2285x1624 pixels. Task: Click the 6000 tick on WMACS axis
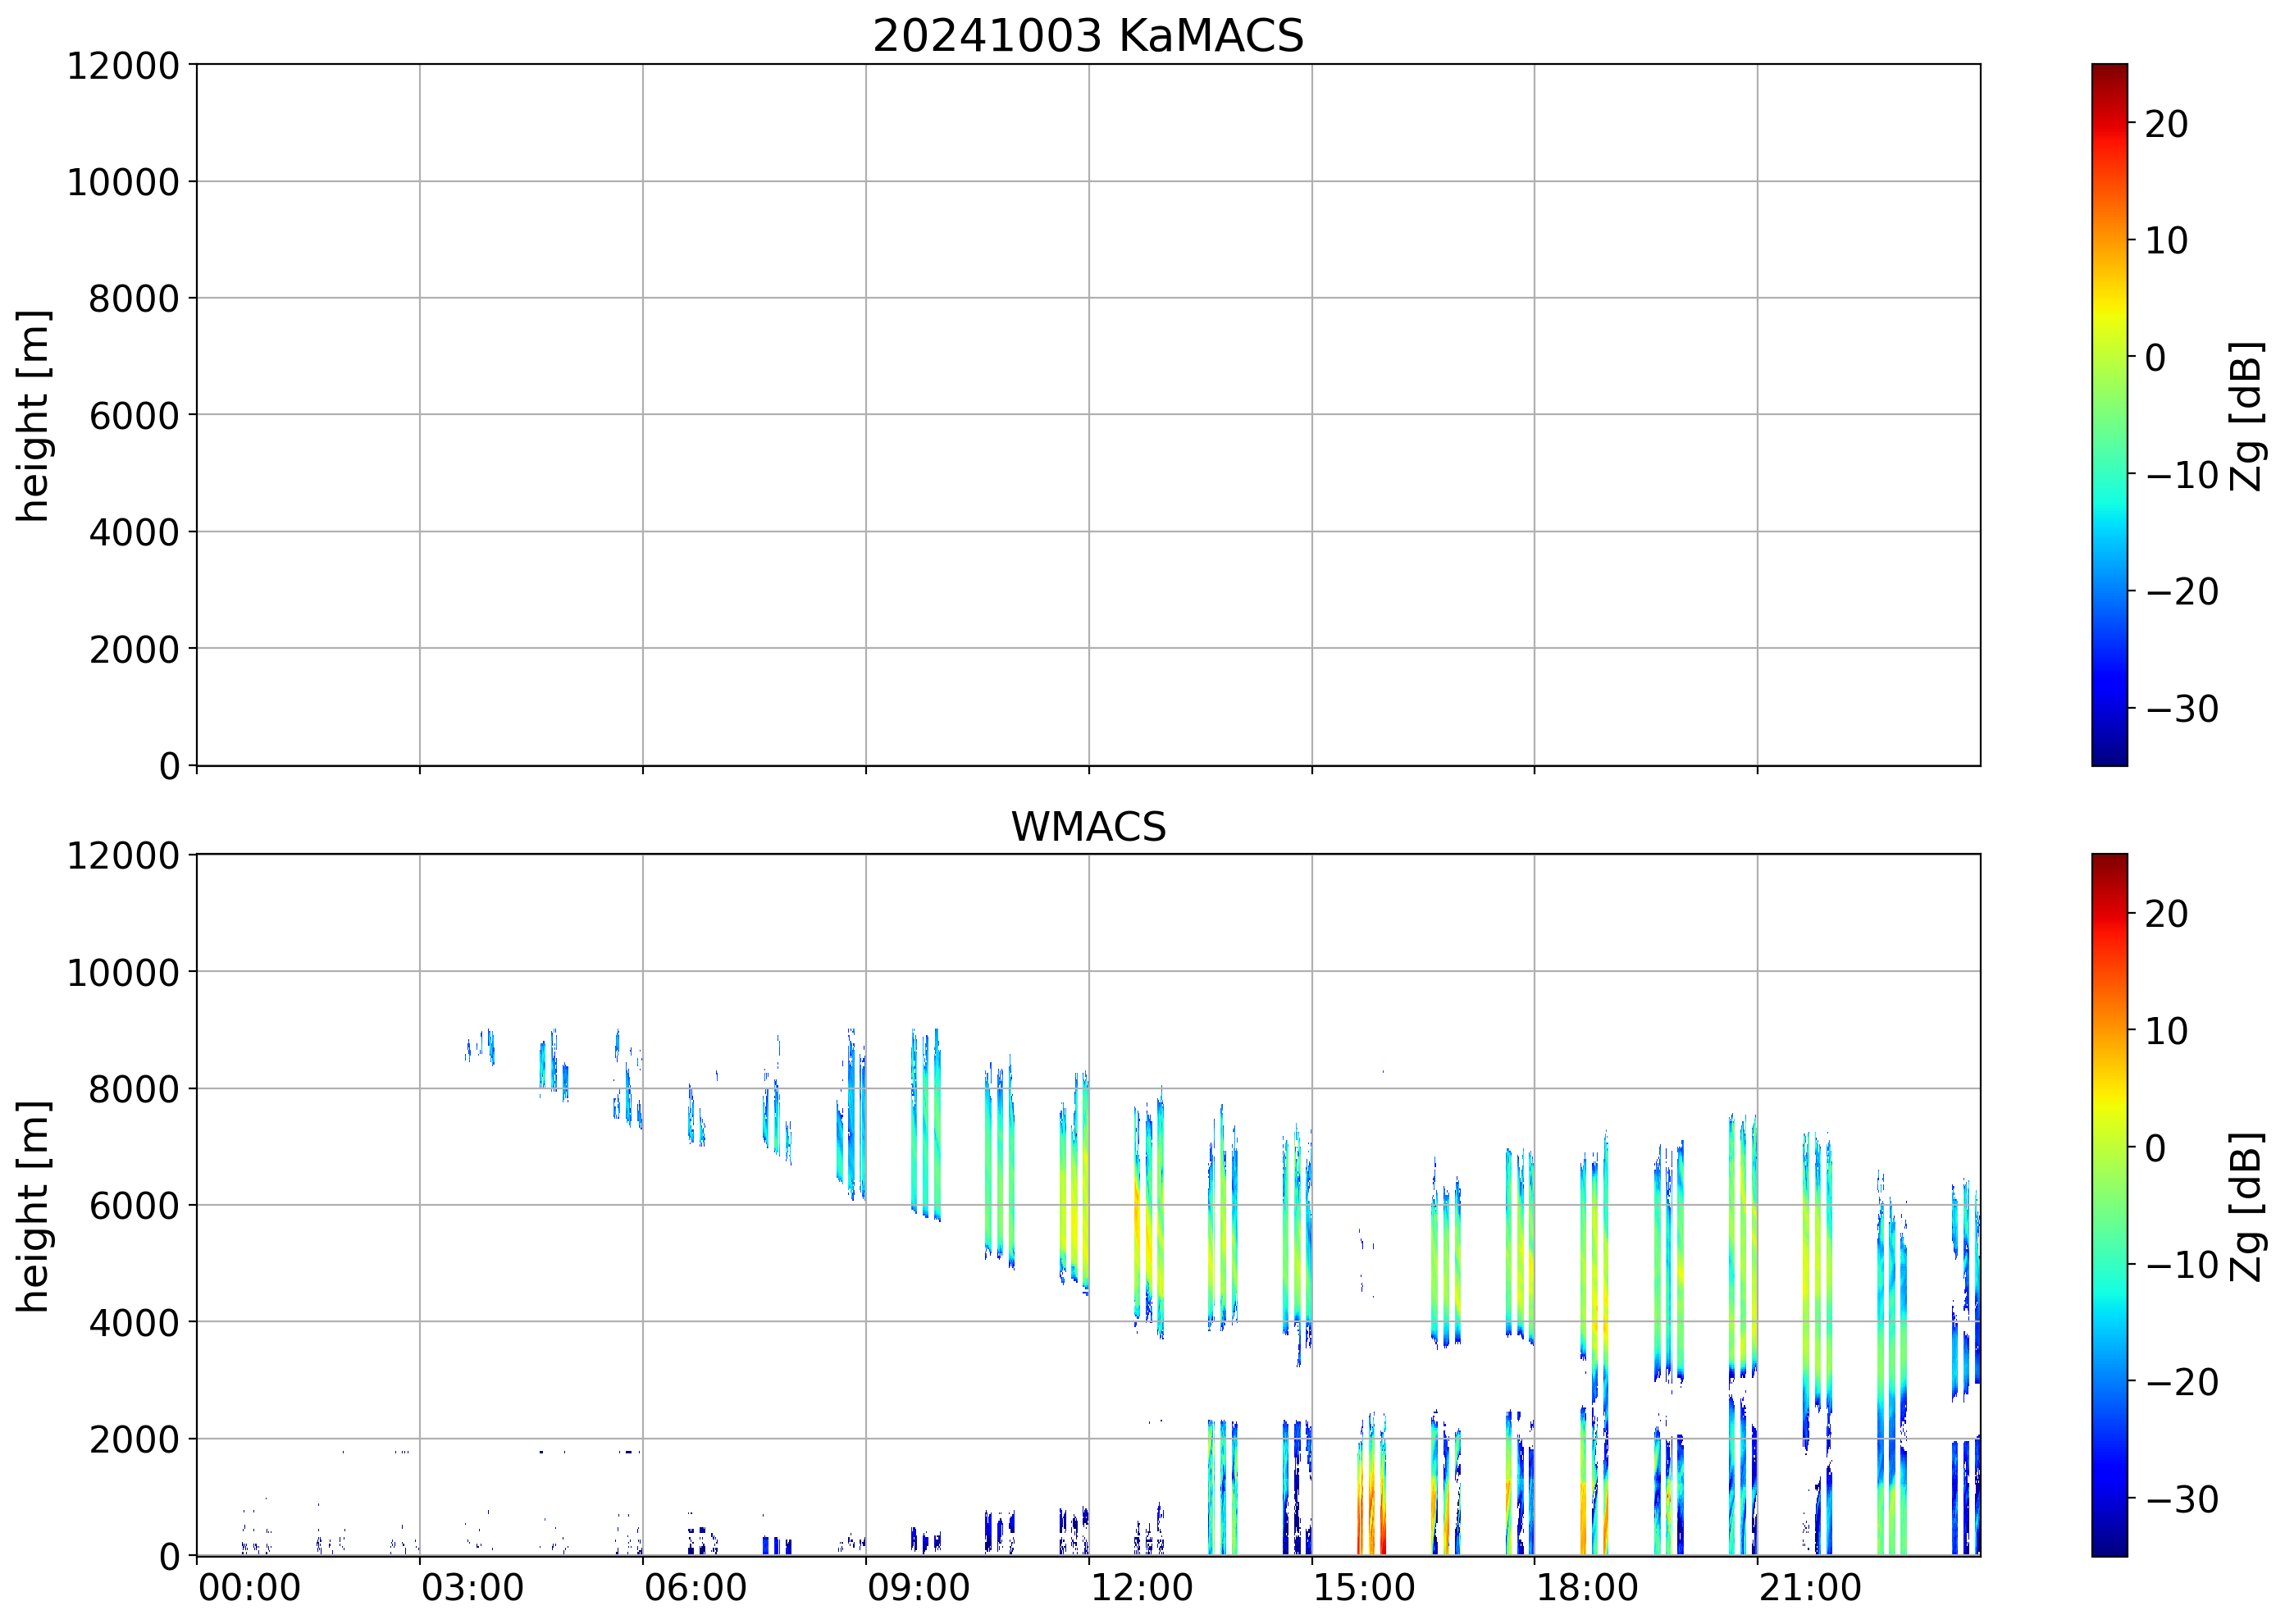[x=133, y=1206]
